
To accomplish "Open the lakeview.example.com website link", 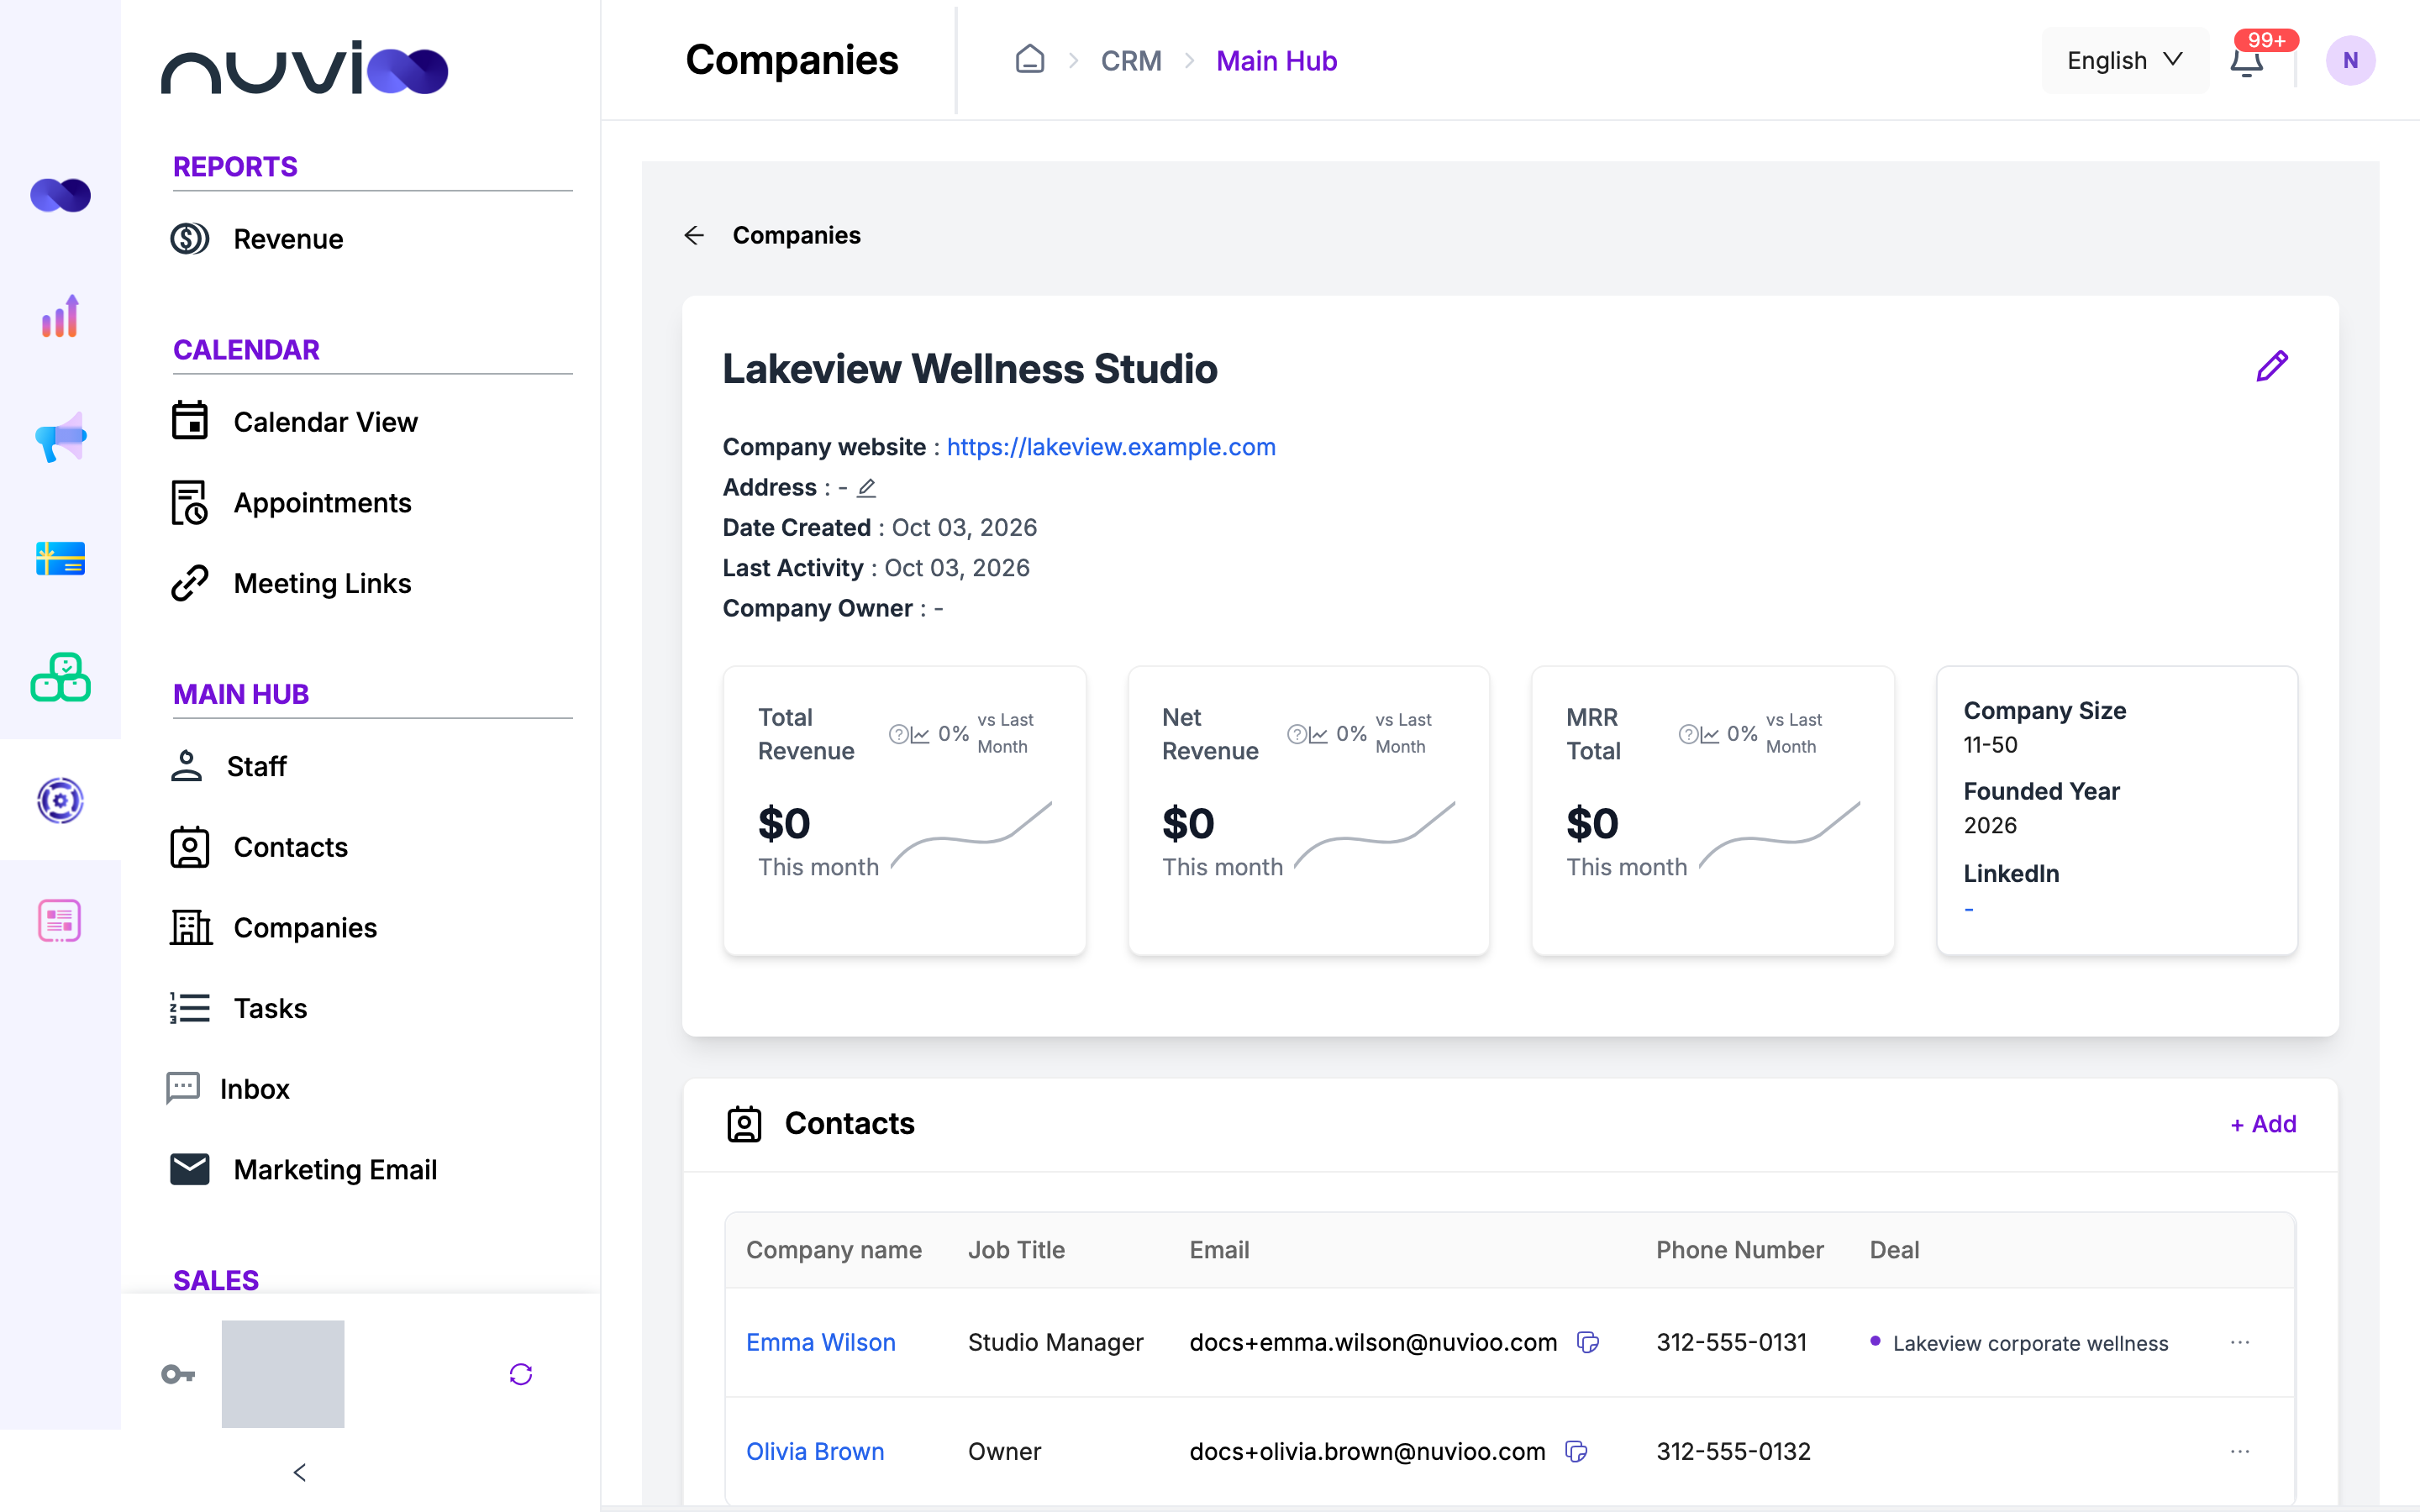I will [x=1110, y=447].
